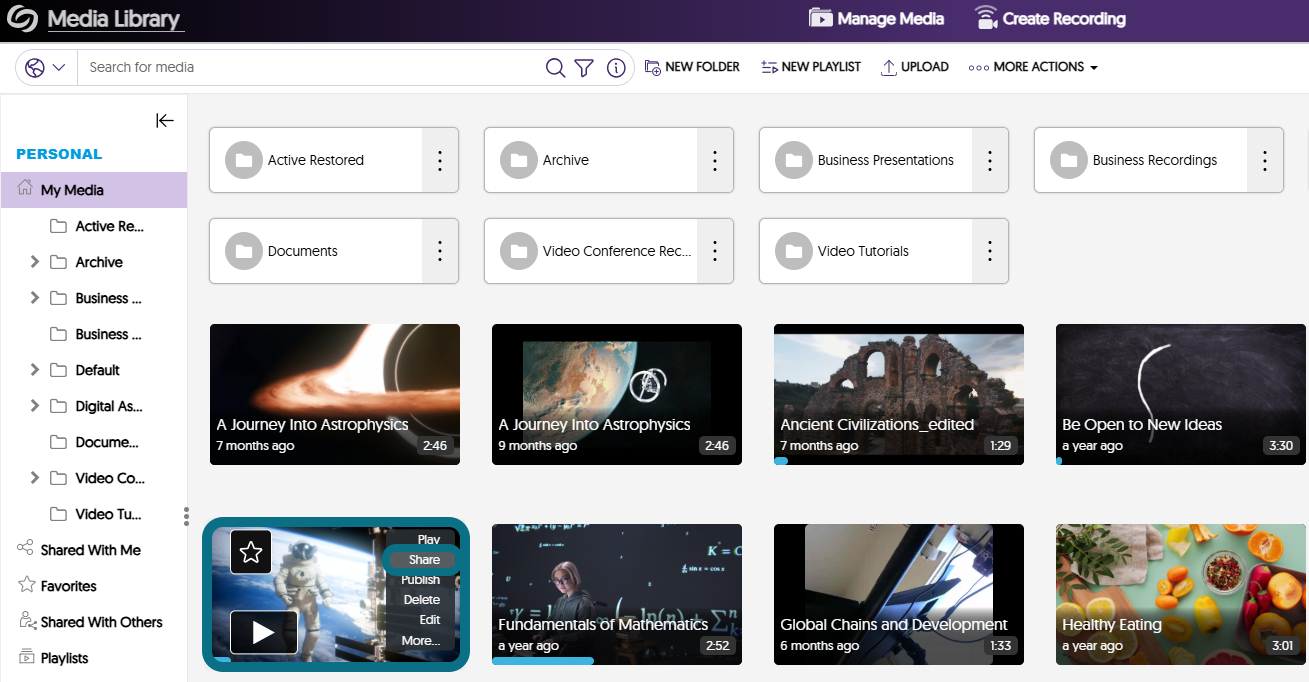
Task: Click Ancient Civilizations_edited watch progress bar
Action: (x=781, y=461)
